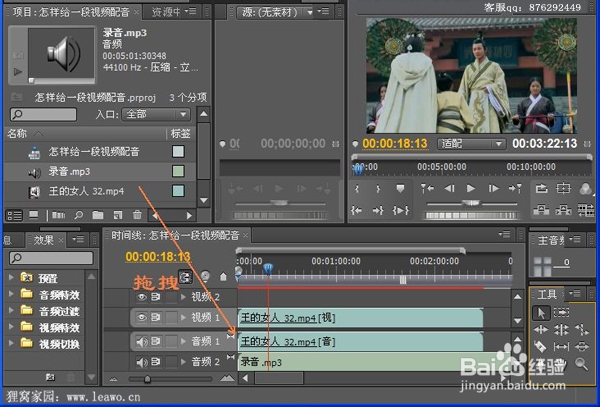Open Output color channels icon in program monitor

click(585, 188)
